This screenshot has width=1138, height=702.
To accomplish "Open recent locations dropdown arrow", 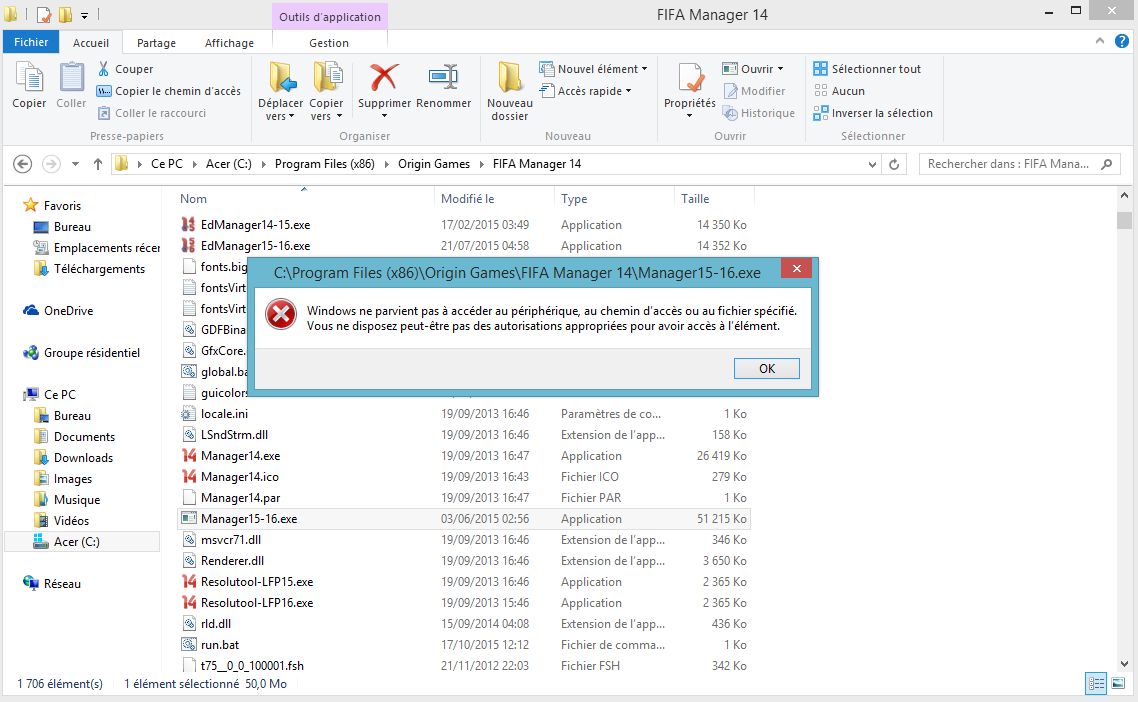I will pyautogui.click(x=75, y=164).
